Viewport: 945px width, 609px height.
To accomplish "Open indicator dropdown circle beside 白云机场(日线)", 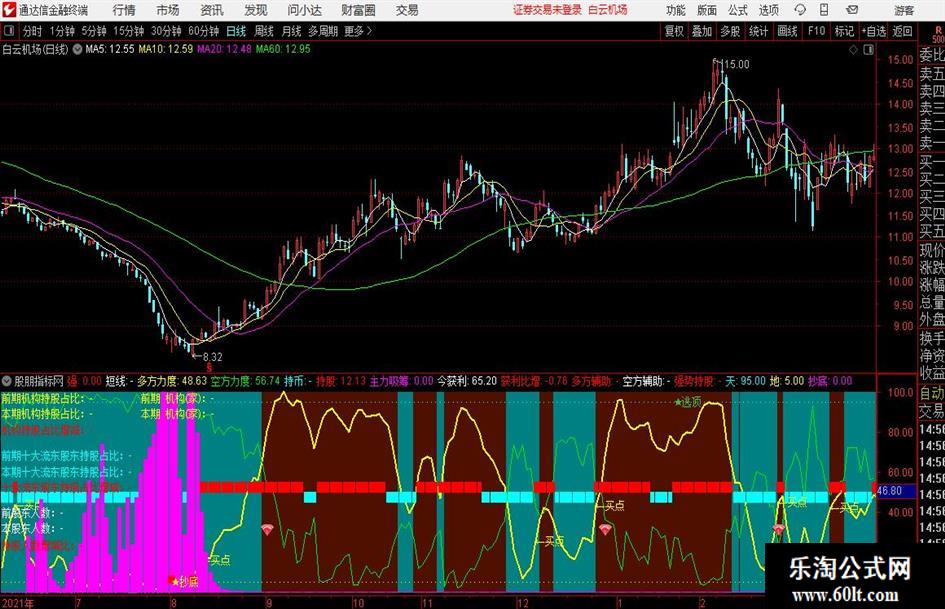I will 77,49.
